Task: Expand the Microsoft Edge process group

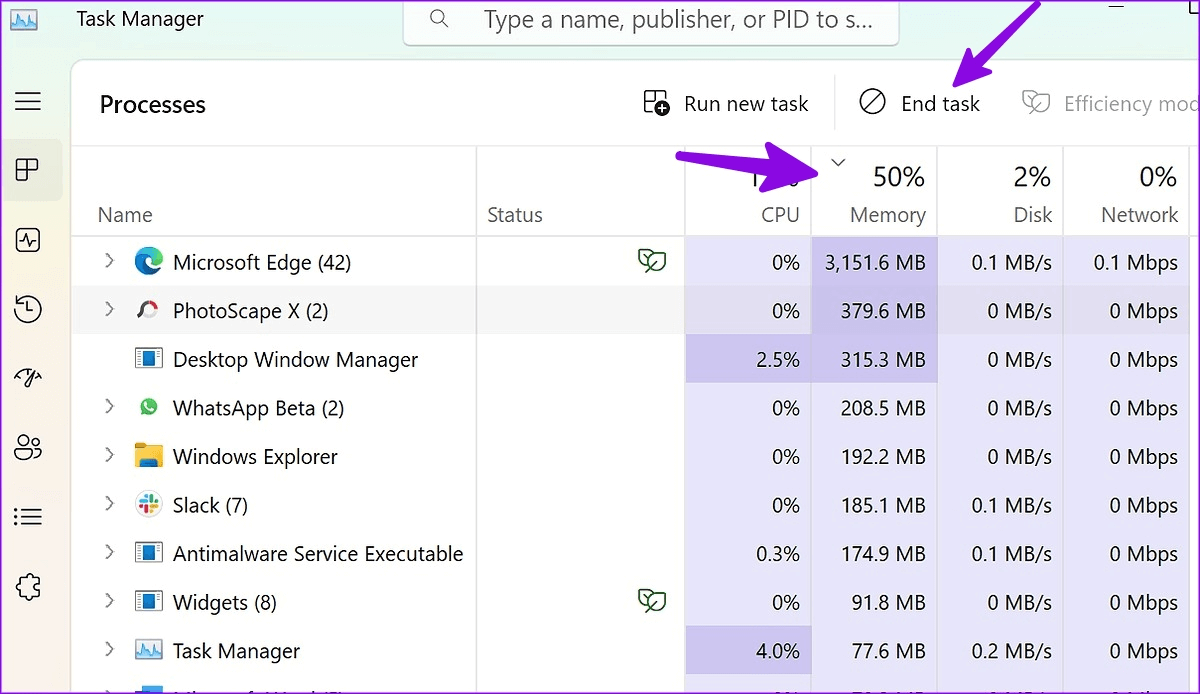Action: (110, 261)
